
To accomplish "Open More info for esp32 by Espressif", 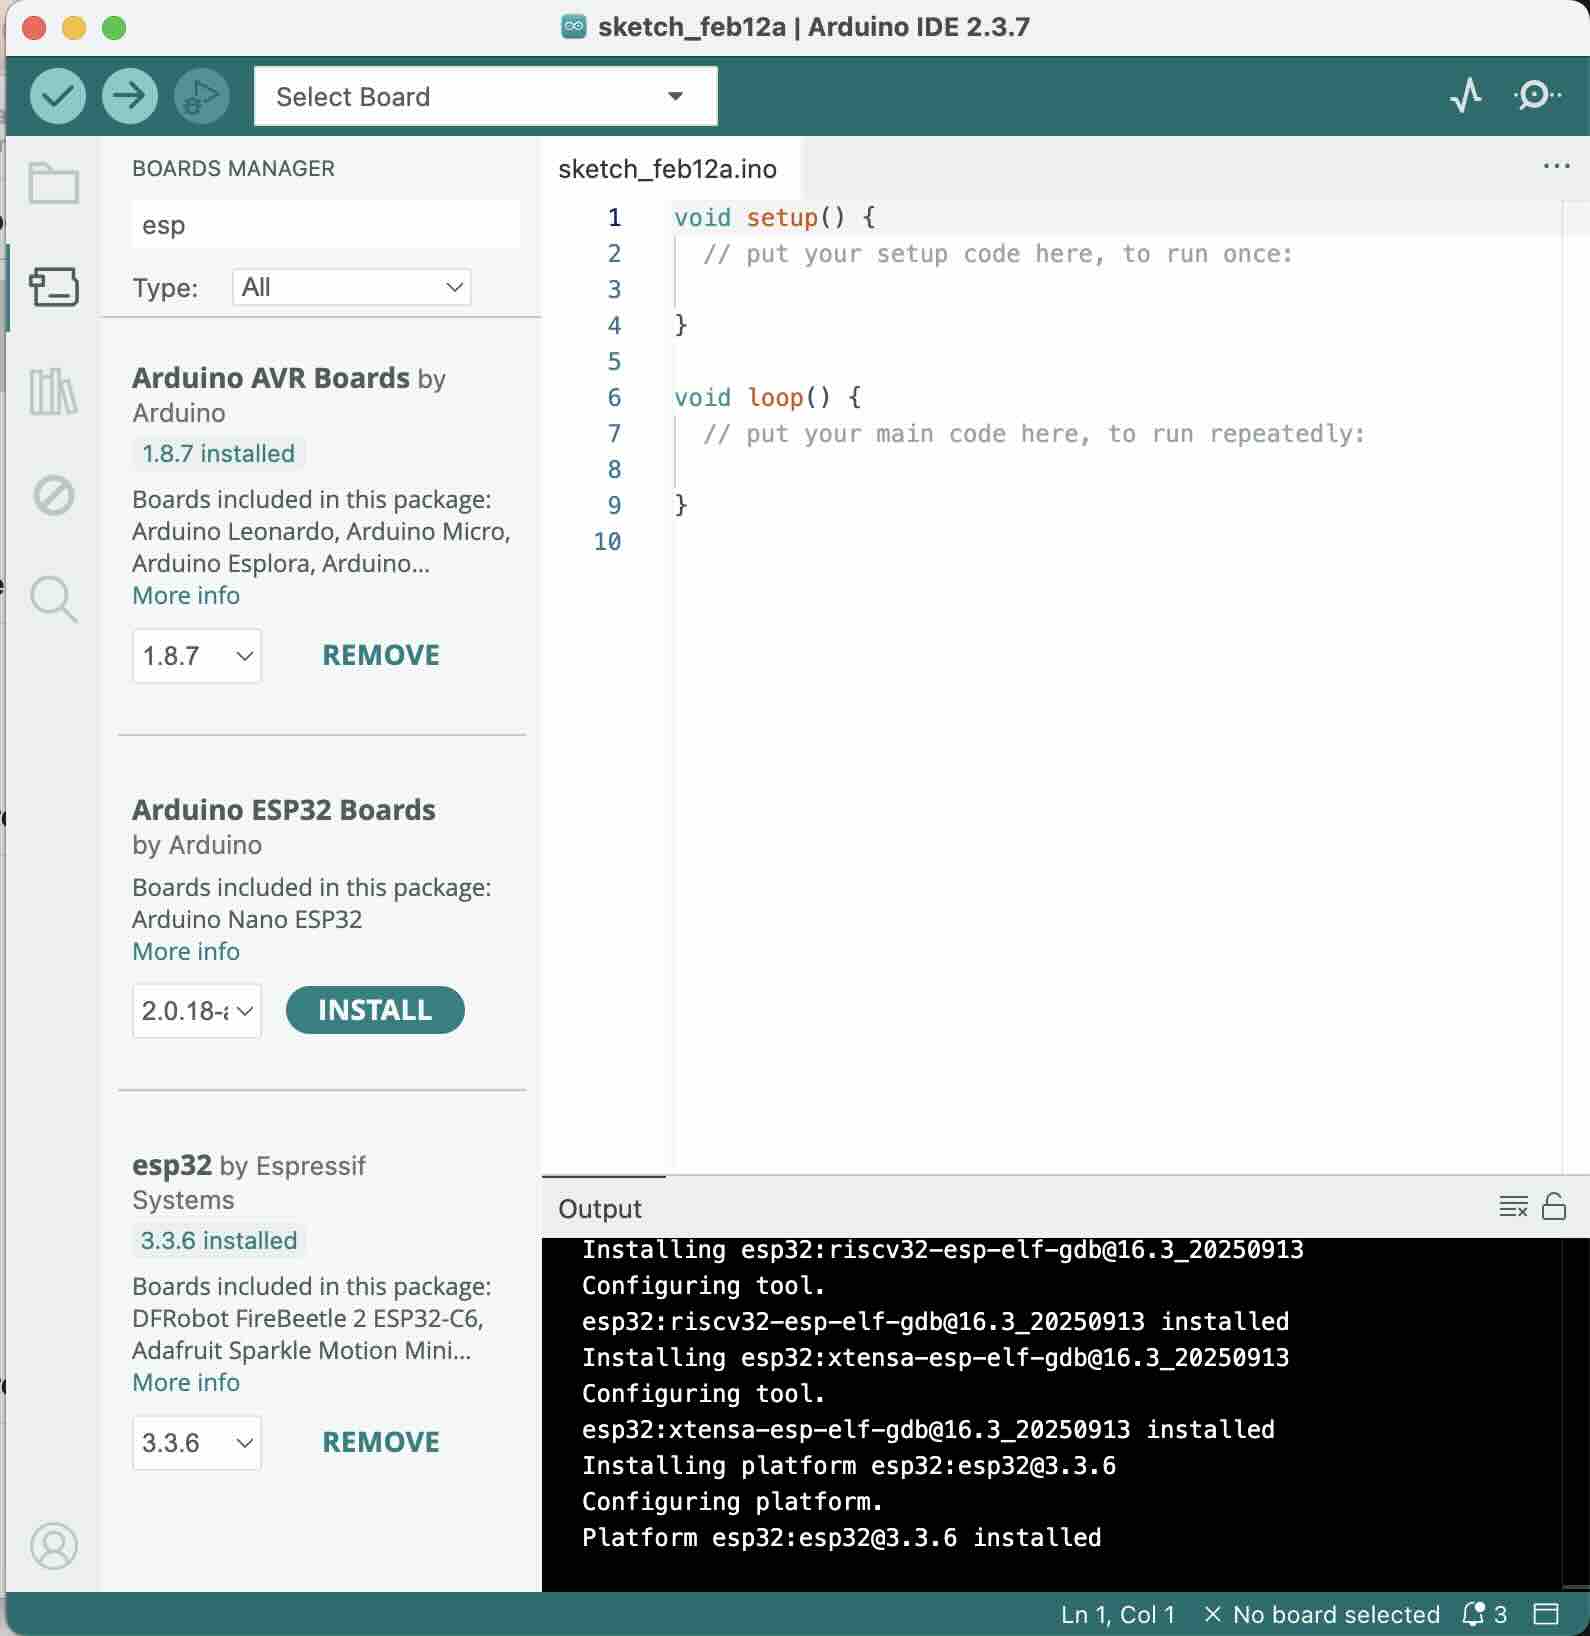I will coord(186,1383).
